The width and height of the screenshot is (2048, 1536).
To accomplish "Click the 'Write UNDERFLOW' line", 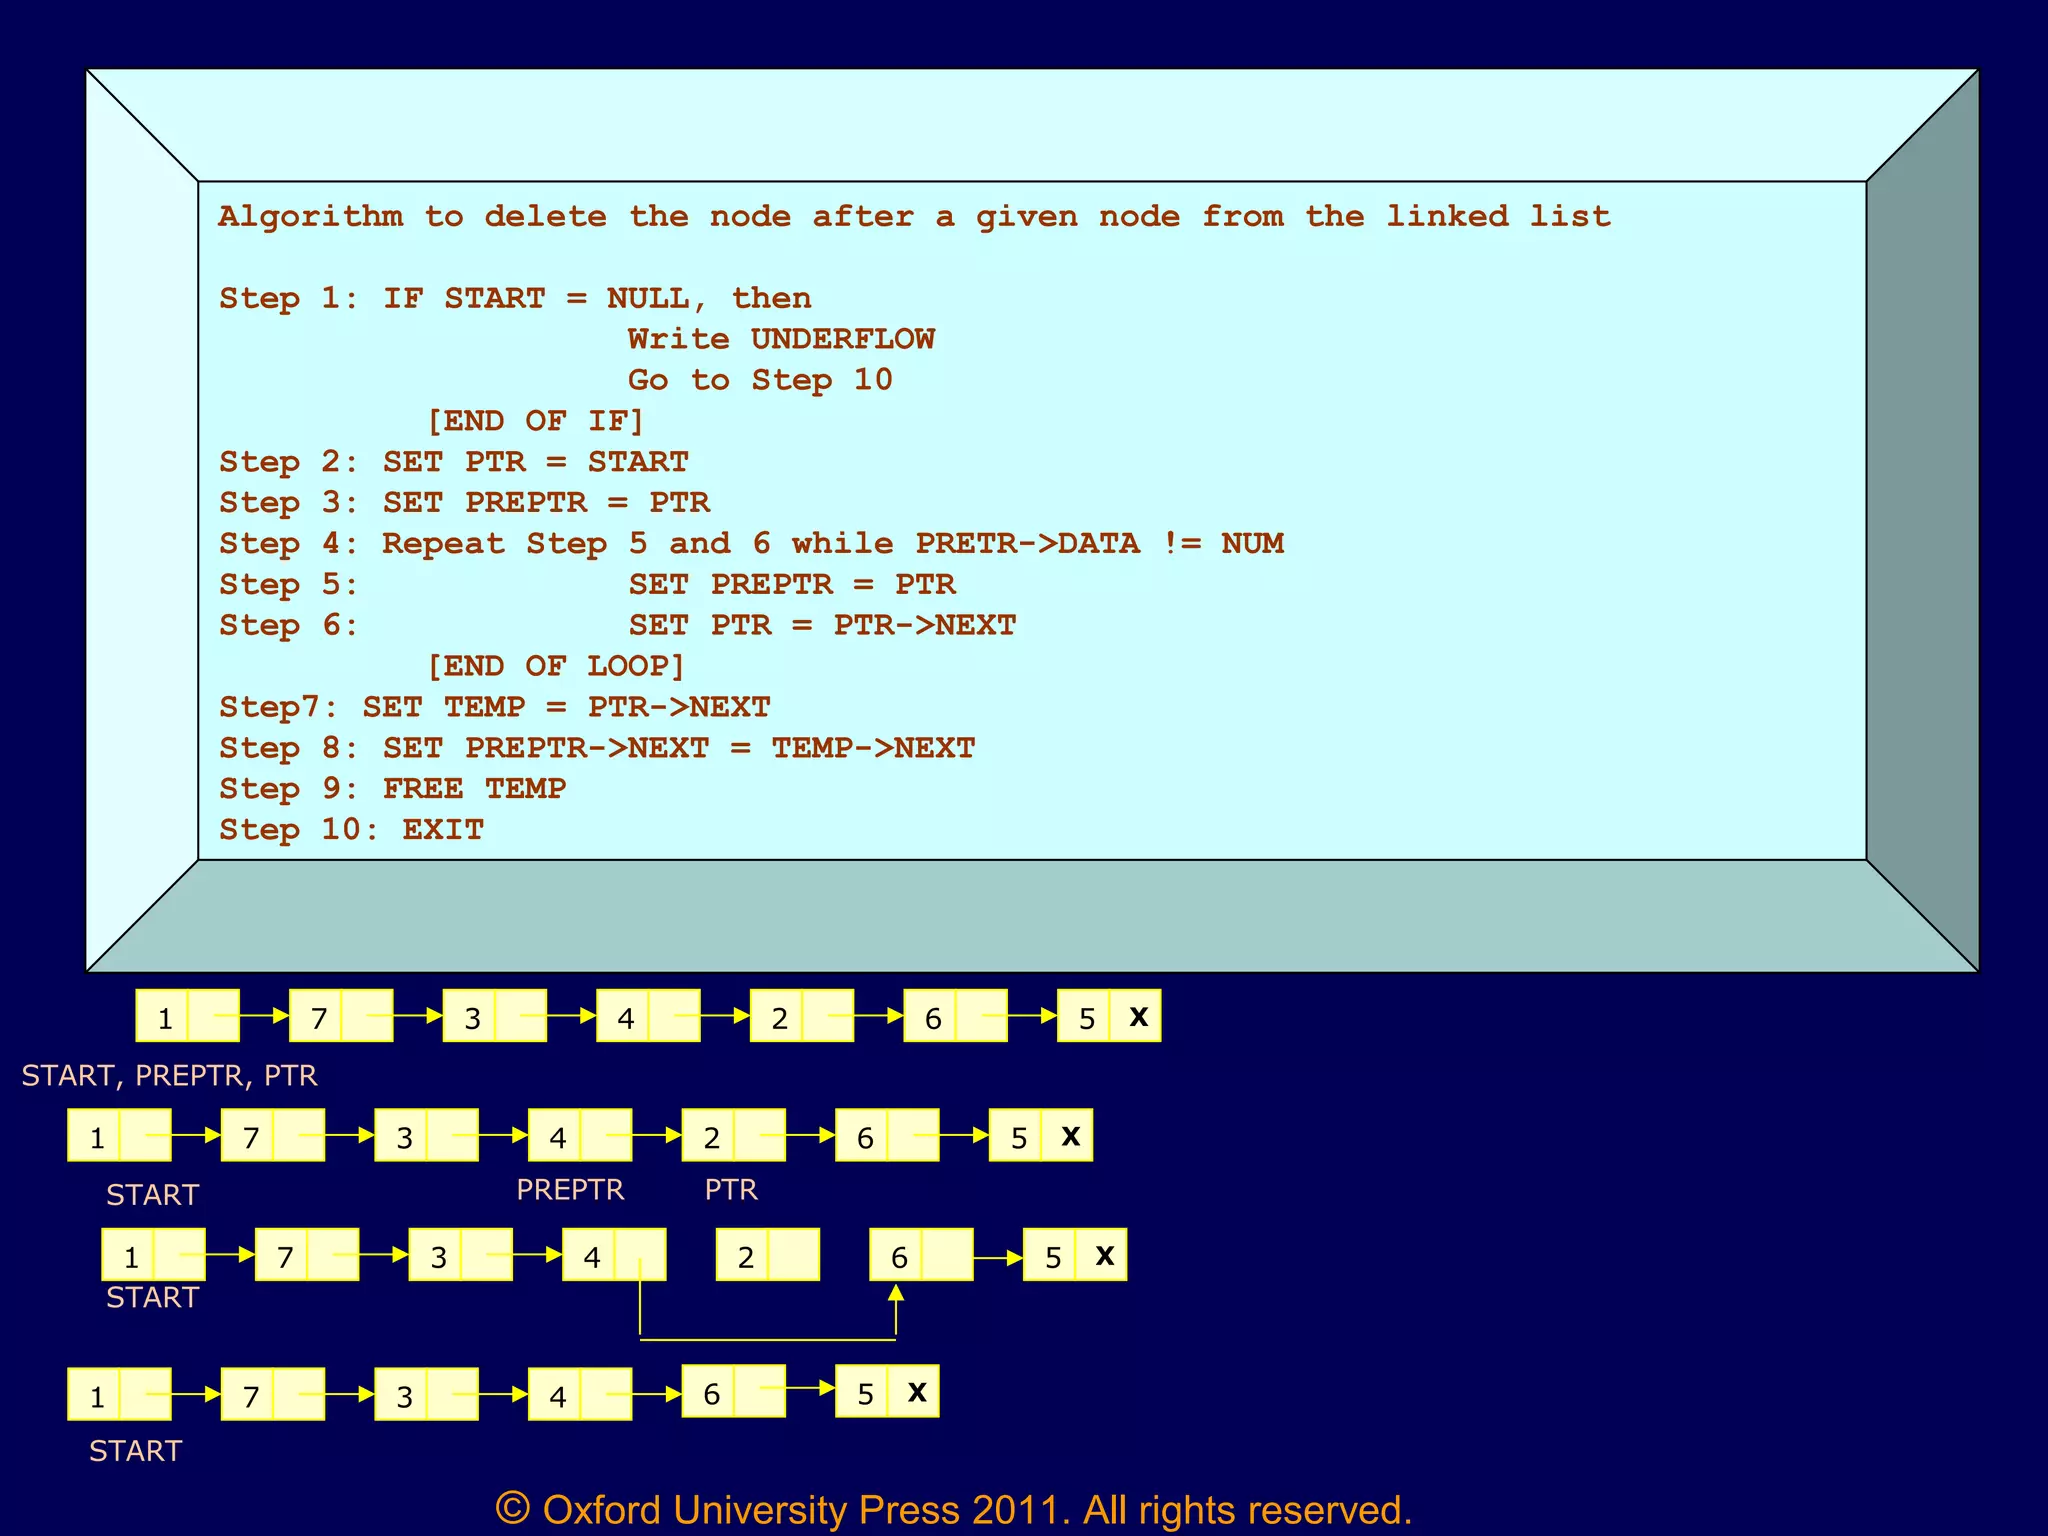I will 781,339.
